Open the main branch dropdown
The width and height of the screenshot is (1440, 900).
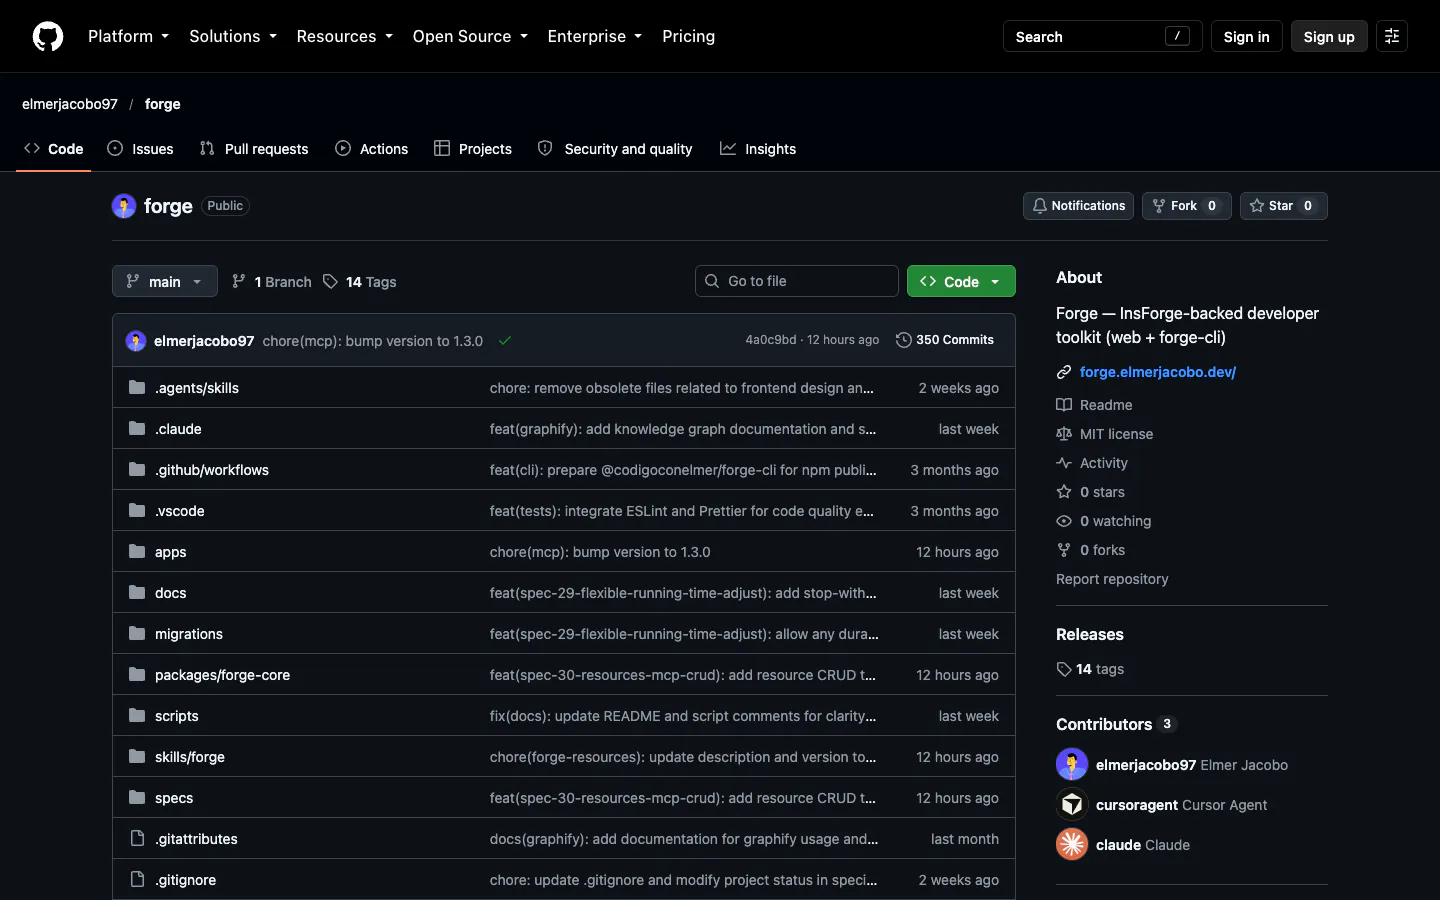pyautogui.click(x=165, y=282)
